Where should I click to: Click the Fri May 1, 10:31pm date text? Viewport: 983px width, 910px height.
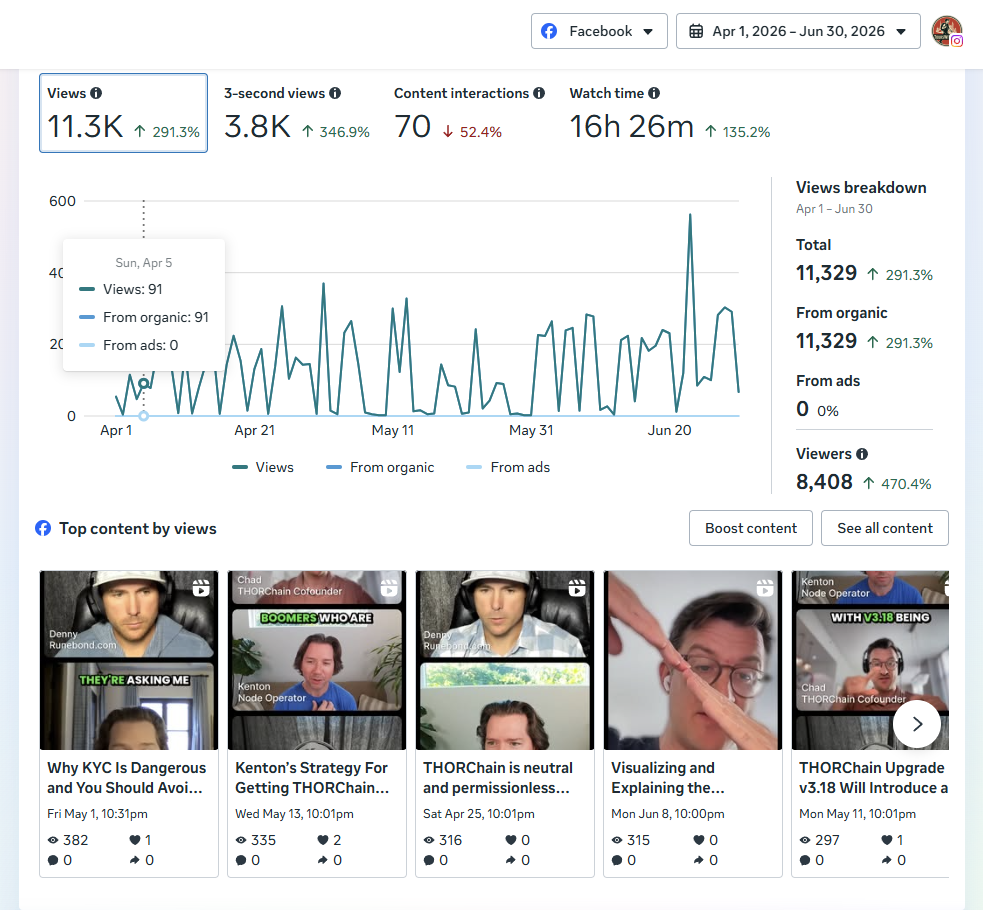[97, 813]
